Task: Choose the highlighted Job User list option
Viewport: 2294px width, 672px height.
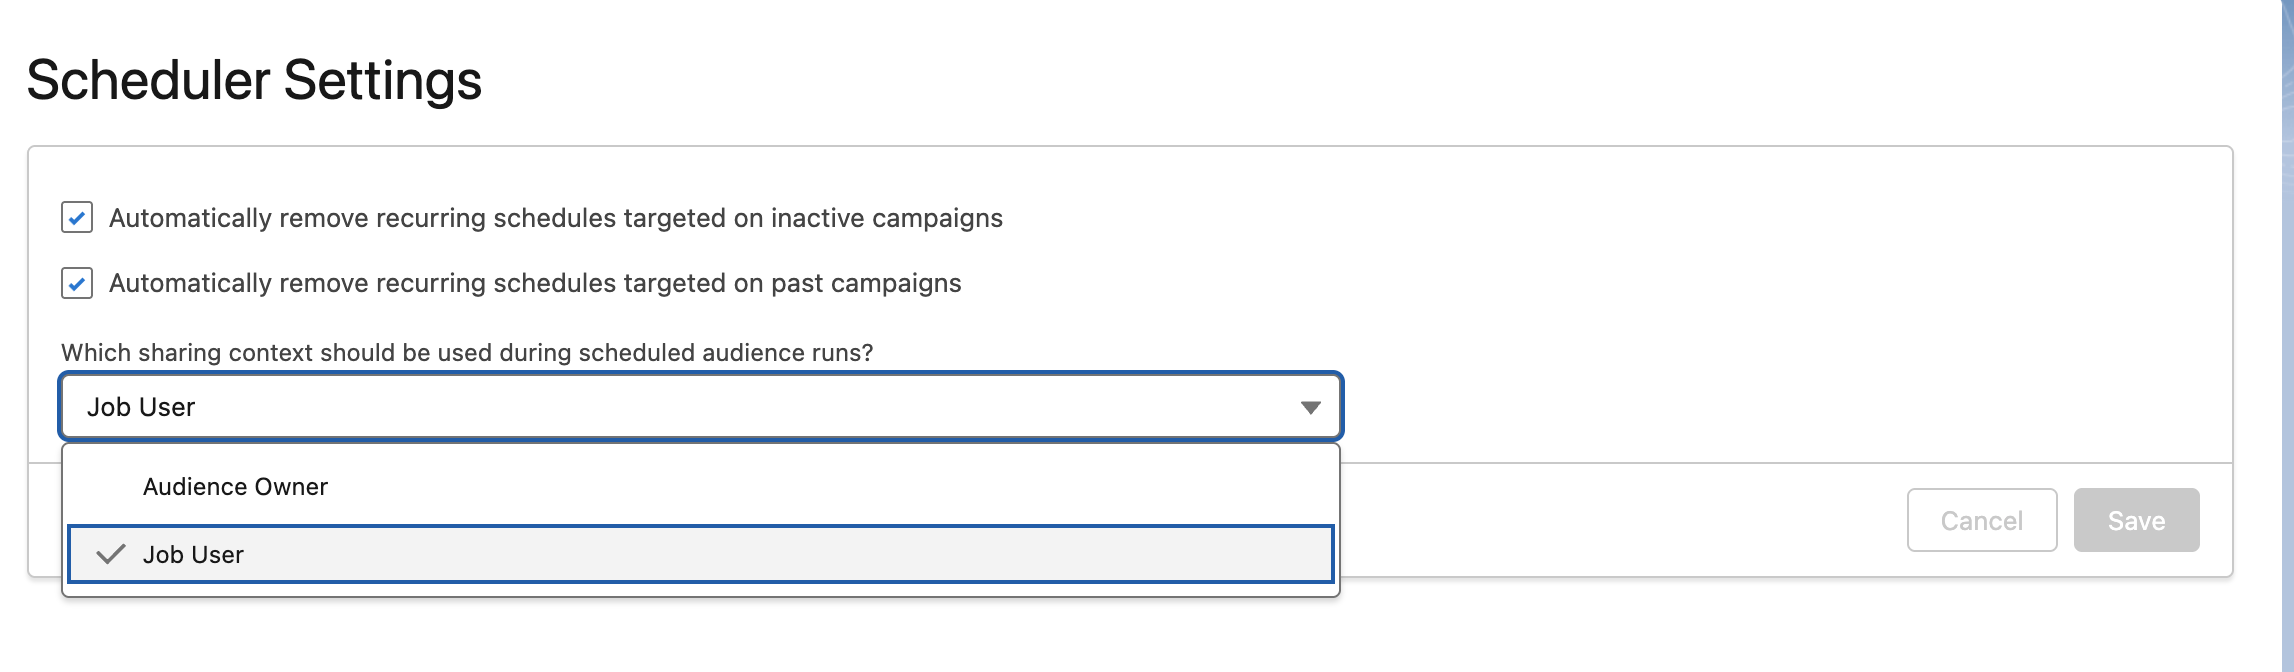Action: [x=700, y=554]
